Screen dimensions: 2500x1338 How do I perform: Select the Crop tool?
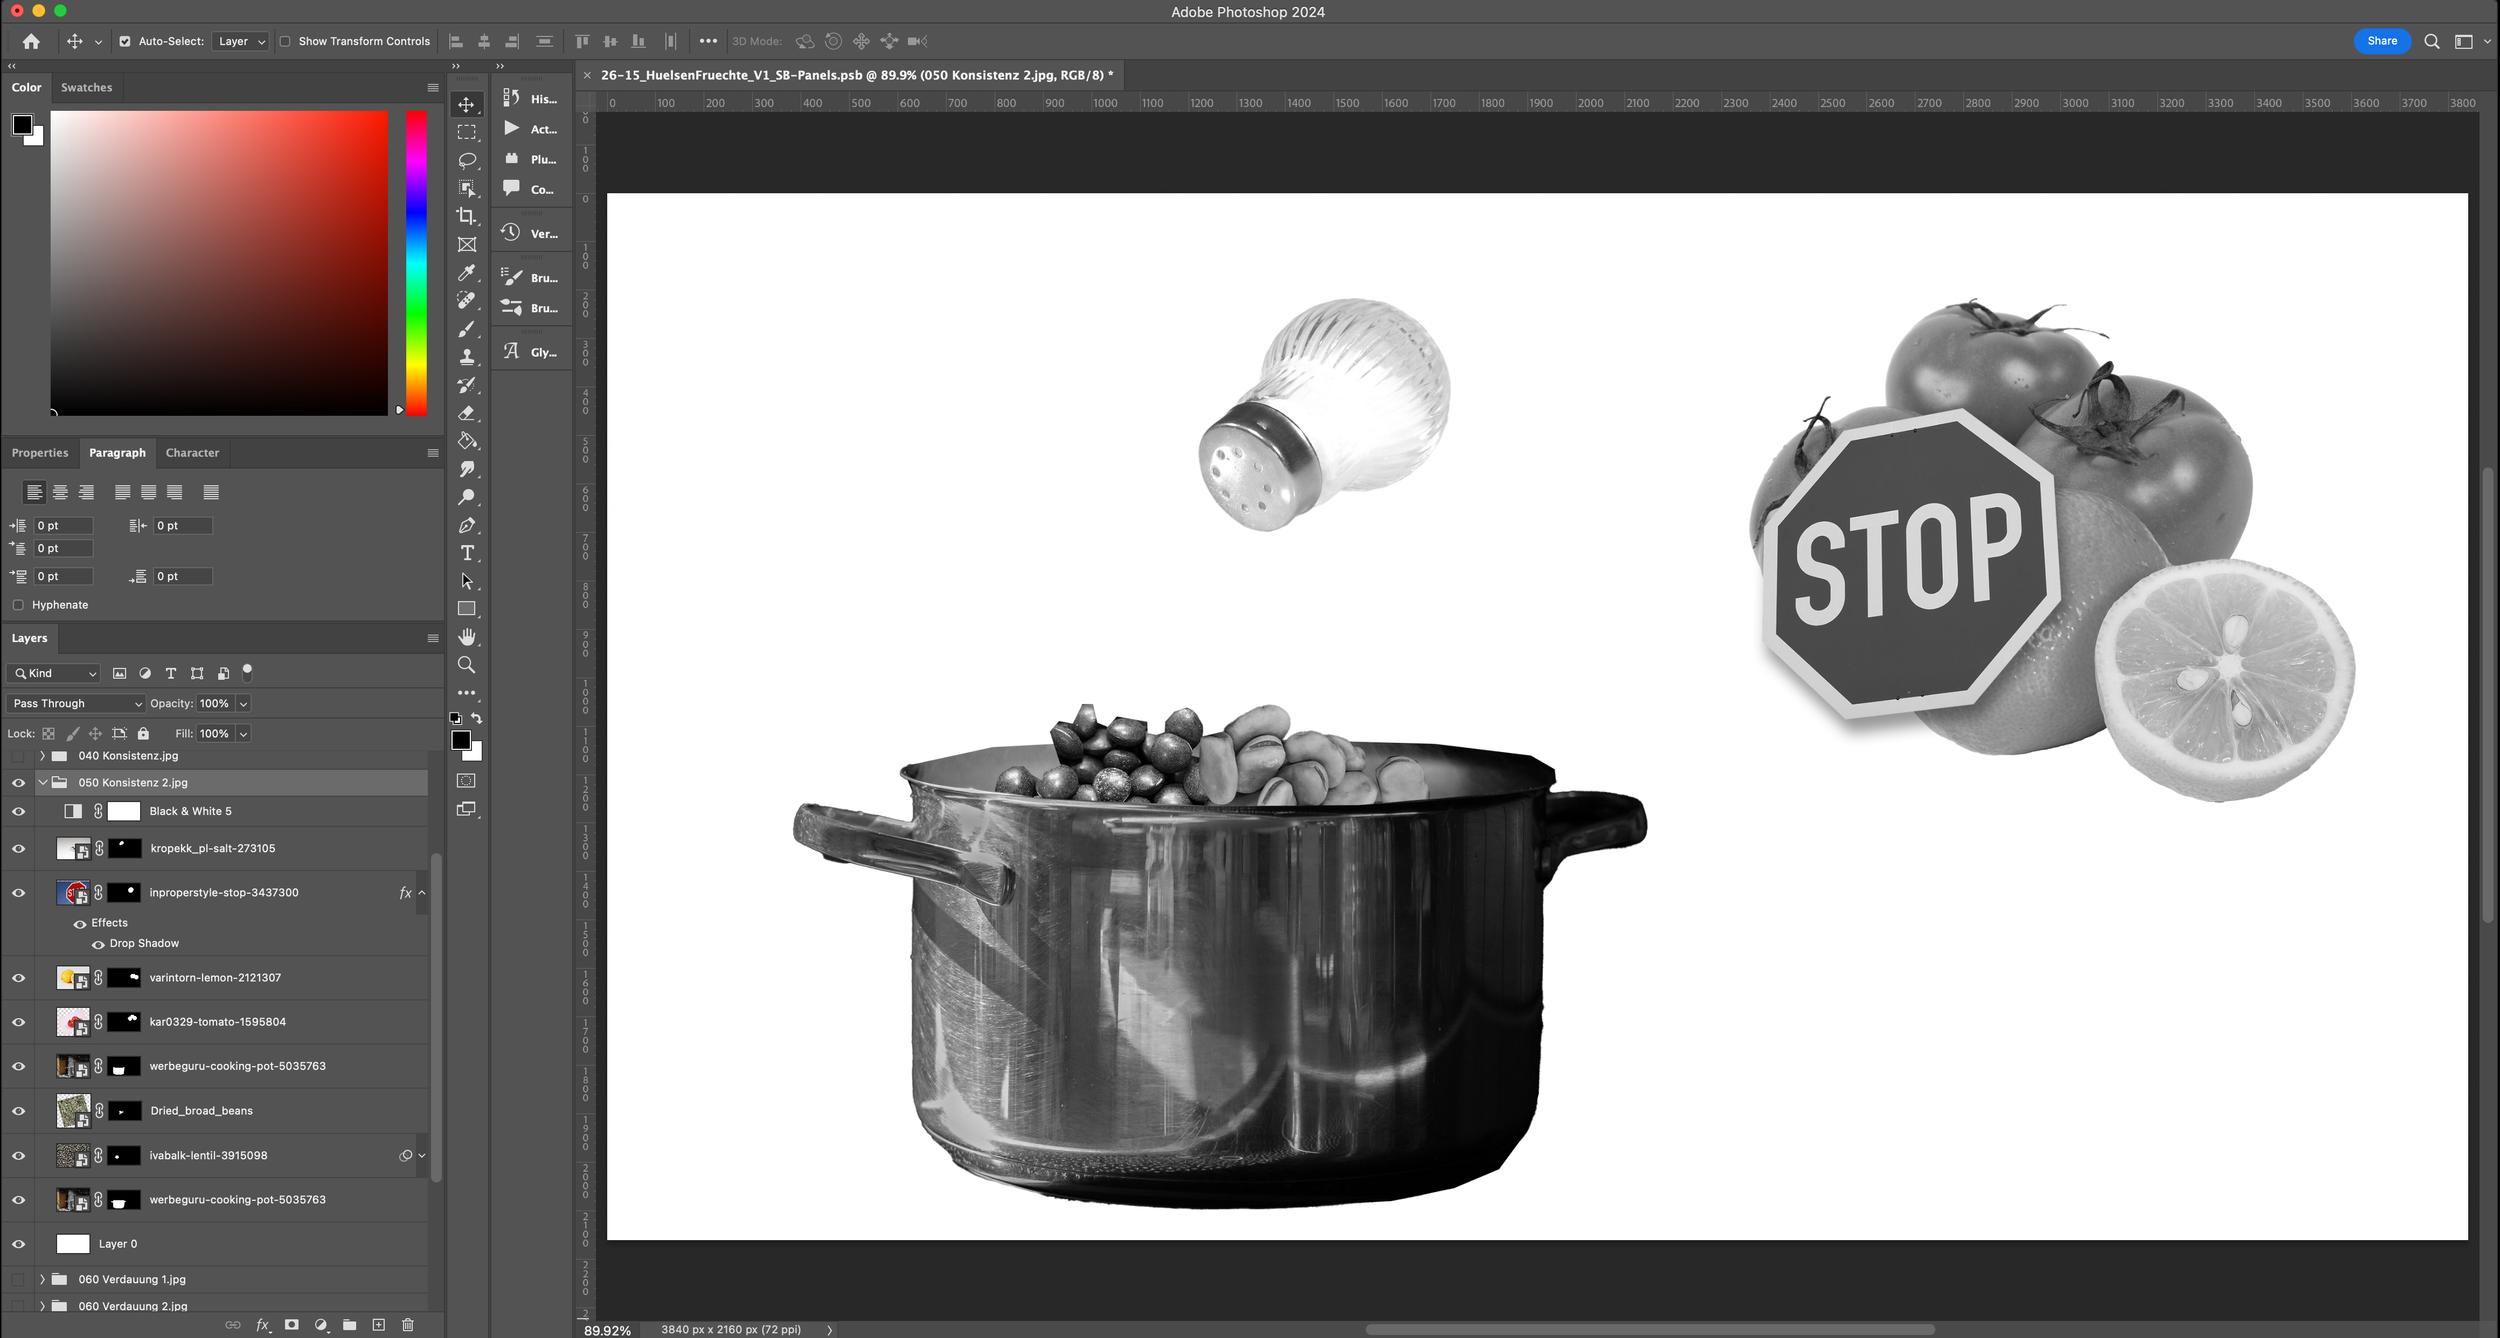point(466,216)
